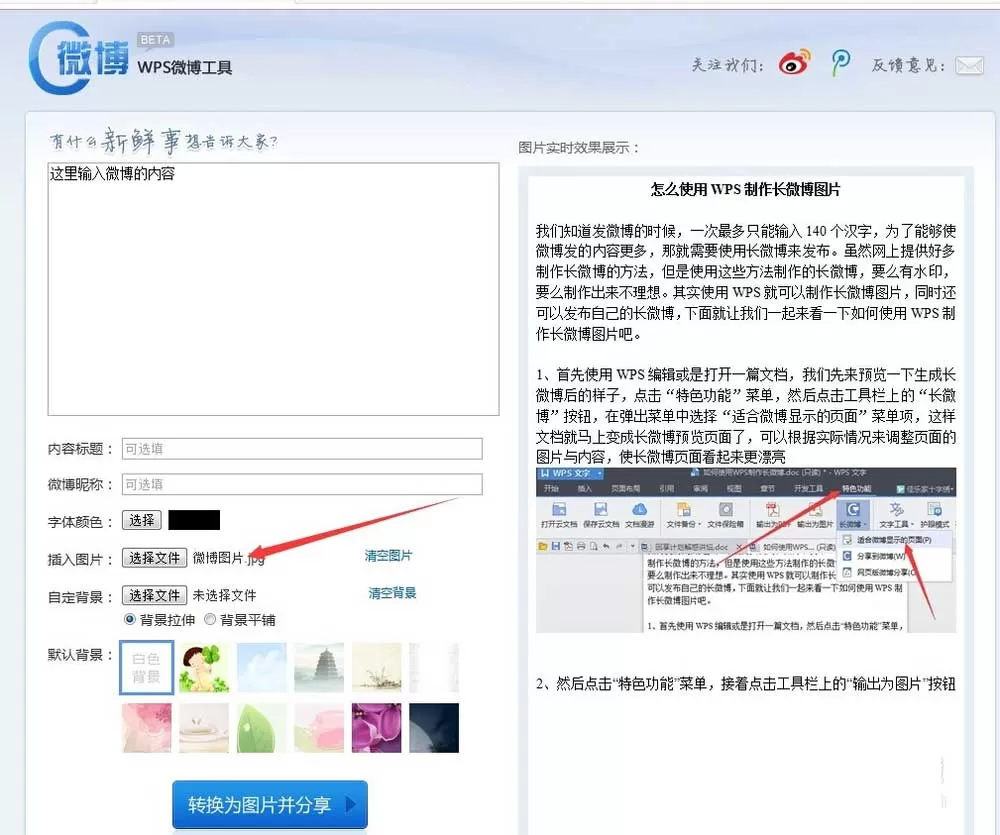This screenshot has height=835, width=1000.
Task: Click preview step 2 text 然后点击特色功能菜单
Action: (746, 684)
